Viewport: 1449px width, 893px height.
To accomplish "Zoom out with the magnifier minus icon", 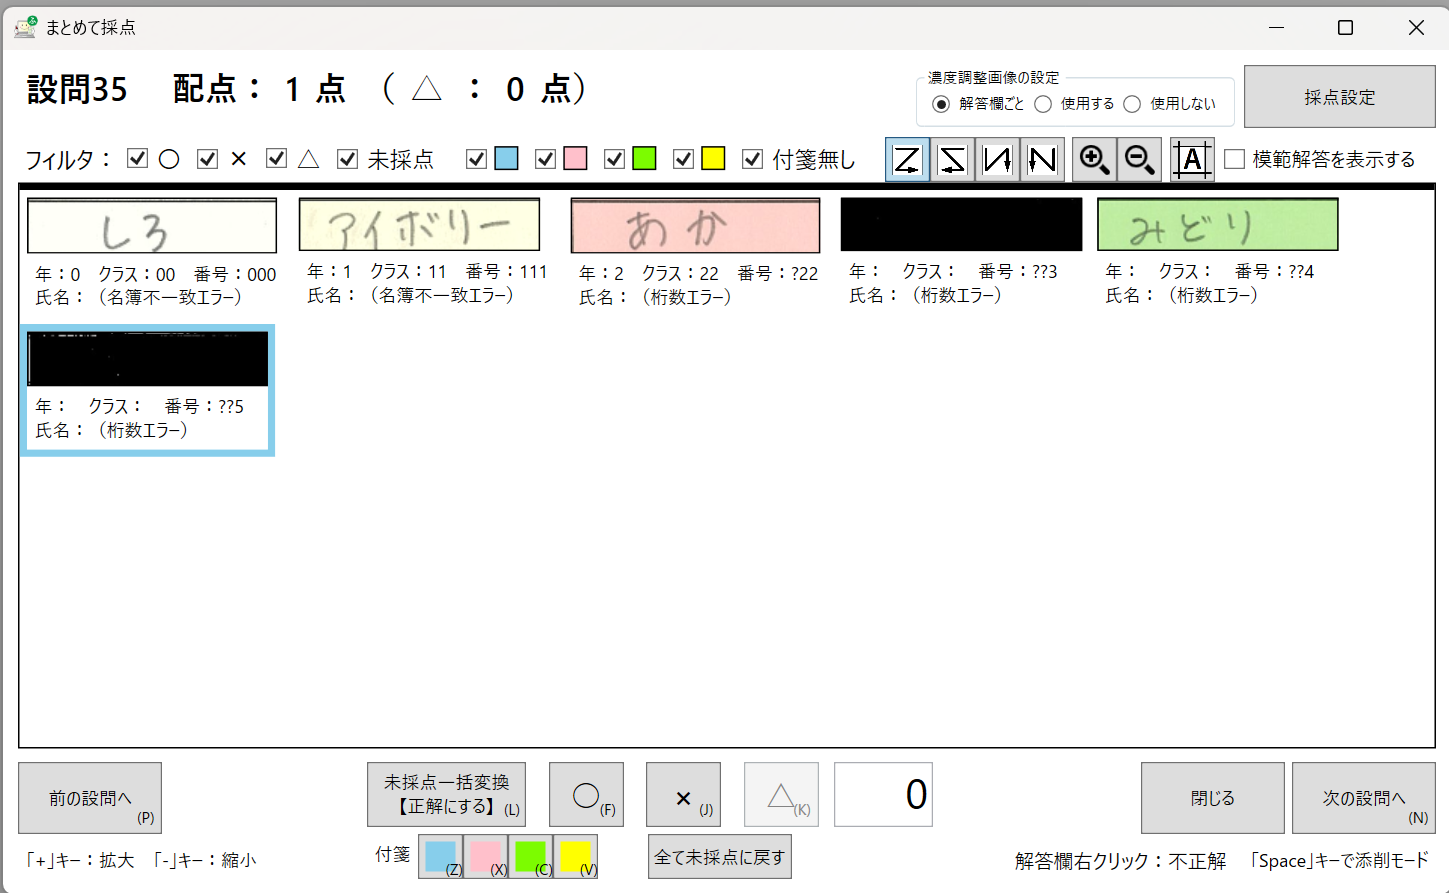I will pyautogui.click(x=1139, y=160).
